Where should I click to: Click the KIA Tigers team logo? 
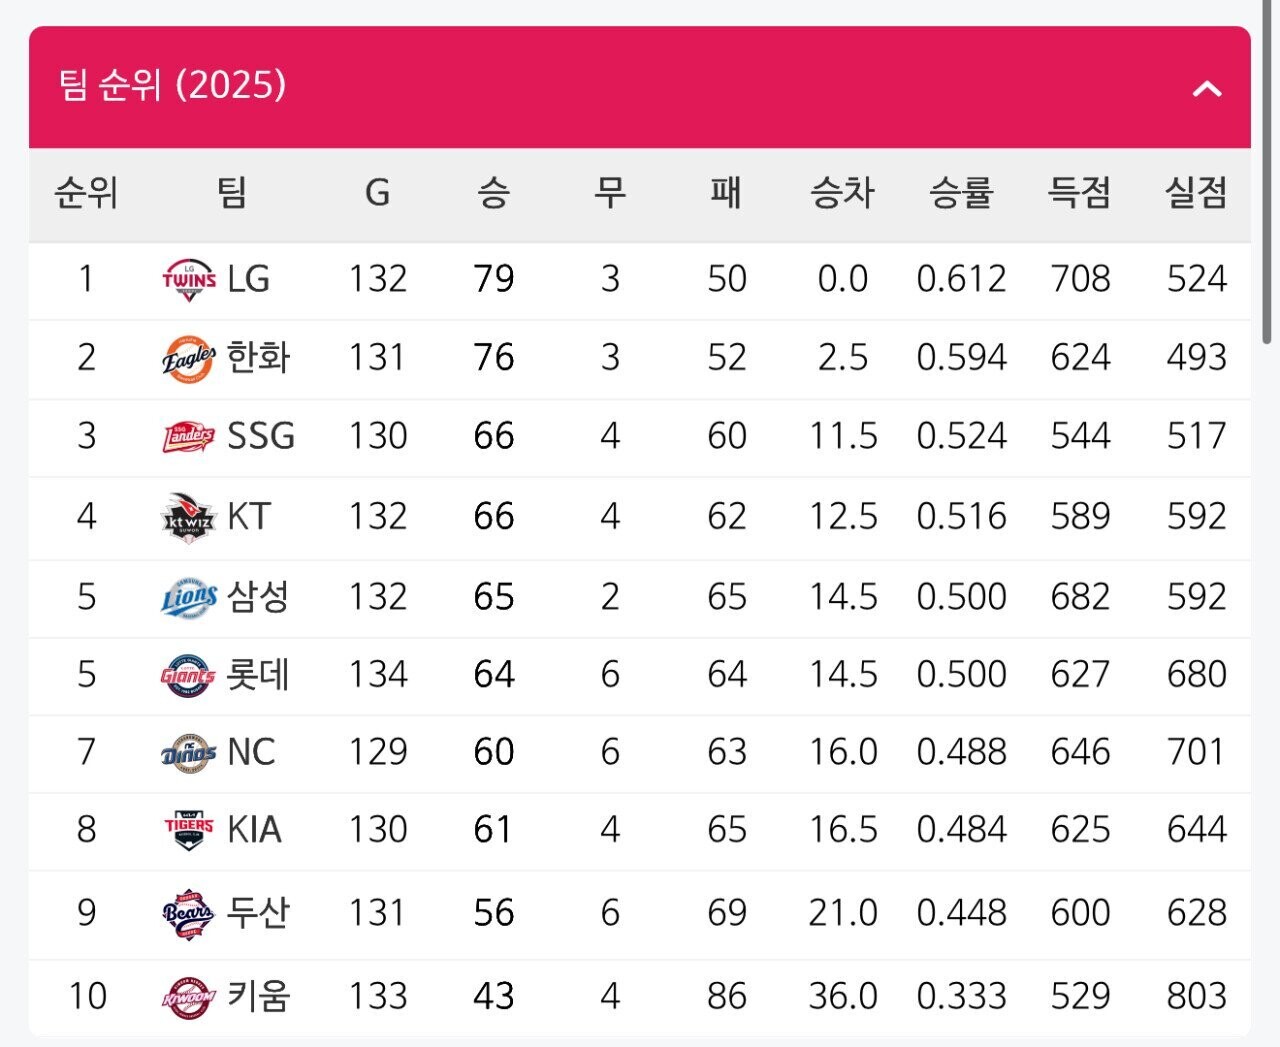[189, 830]
